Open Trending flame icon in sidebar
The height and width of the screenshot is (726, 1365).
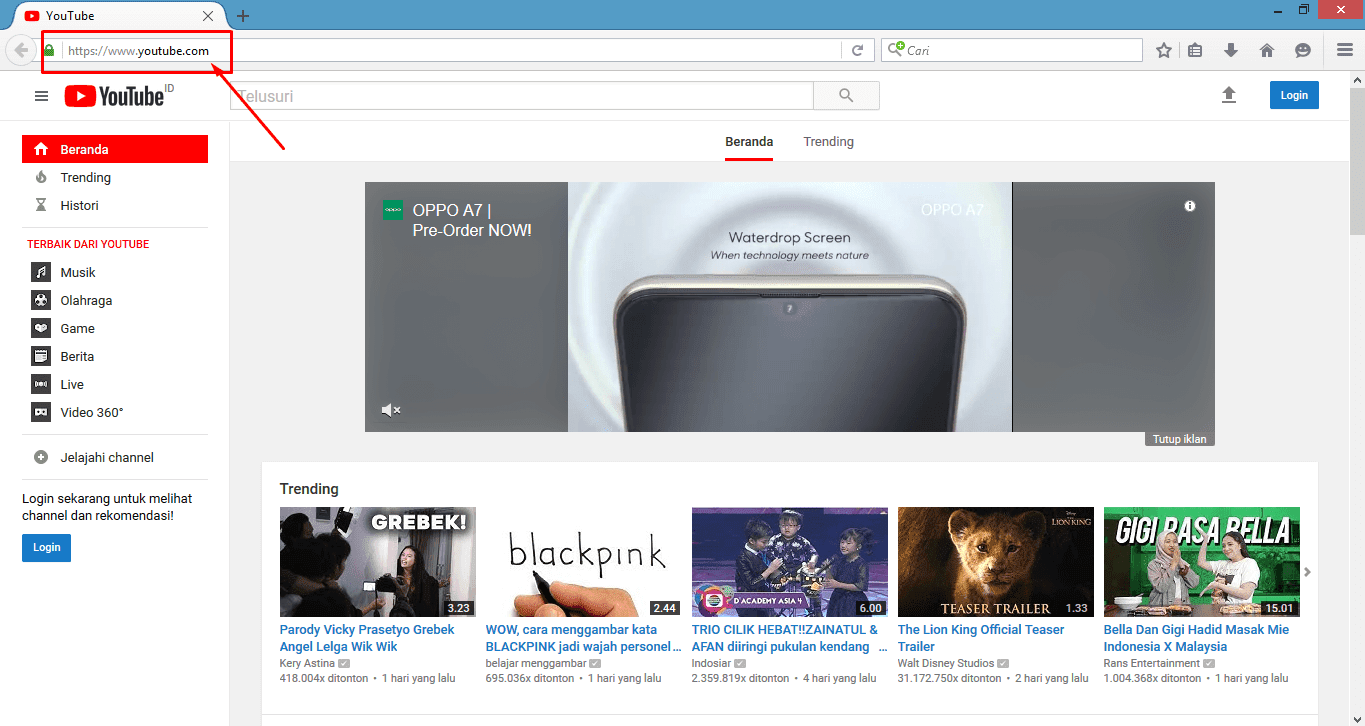(x=41, y=177)
